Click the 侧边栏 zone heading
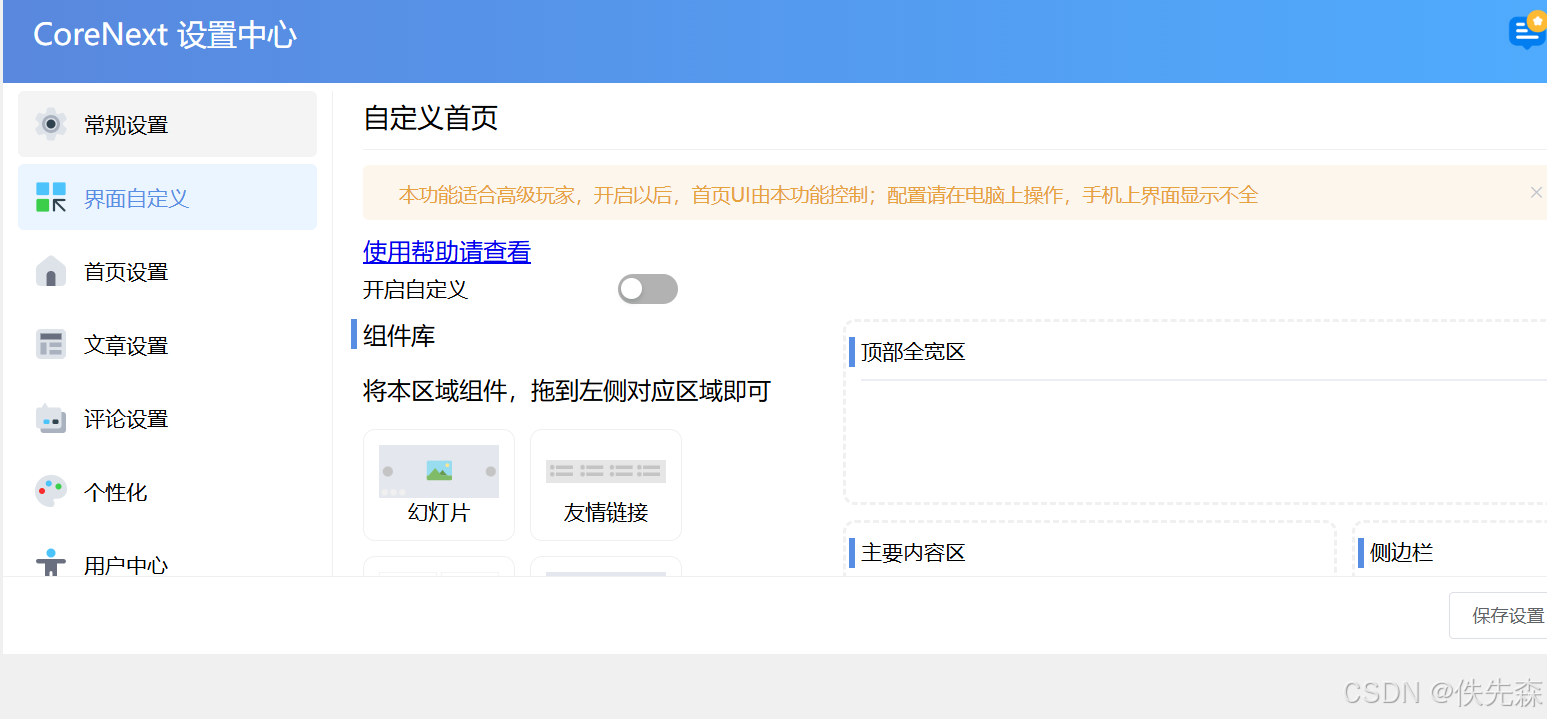This screenshot has width=1547, height=719. pos(1401,553)
